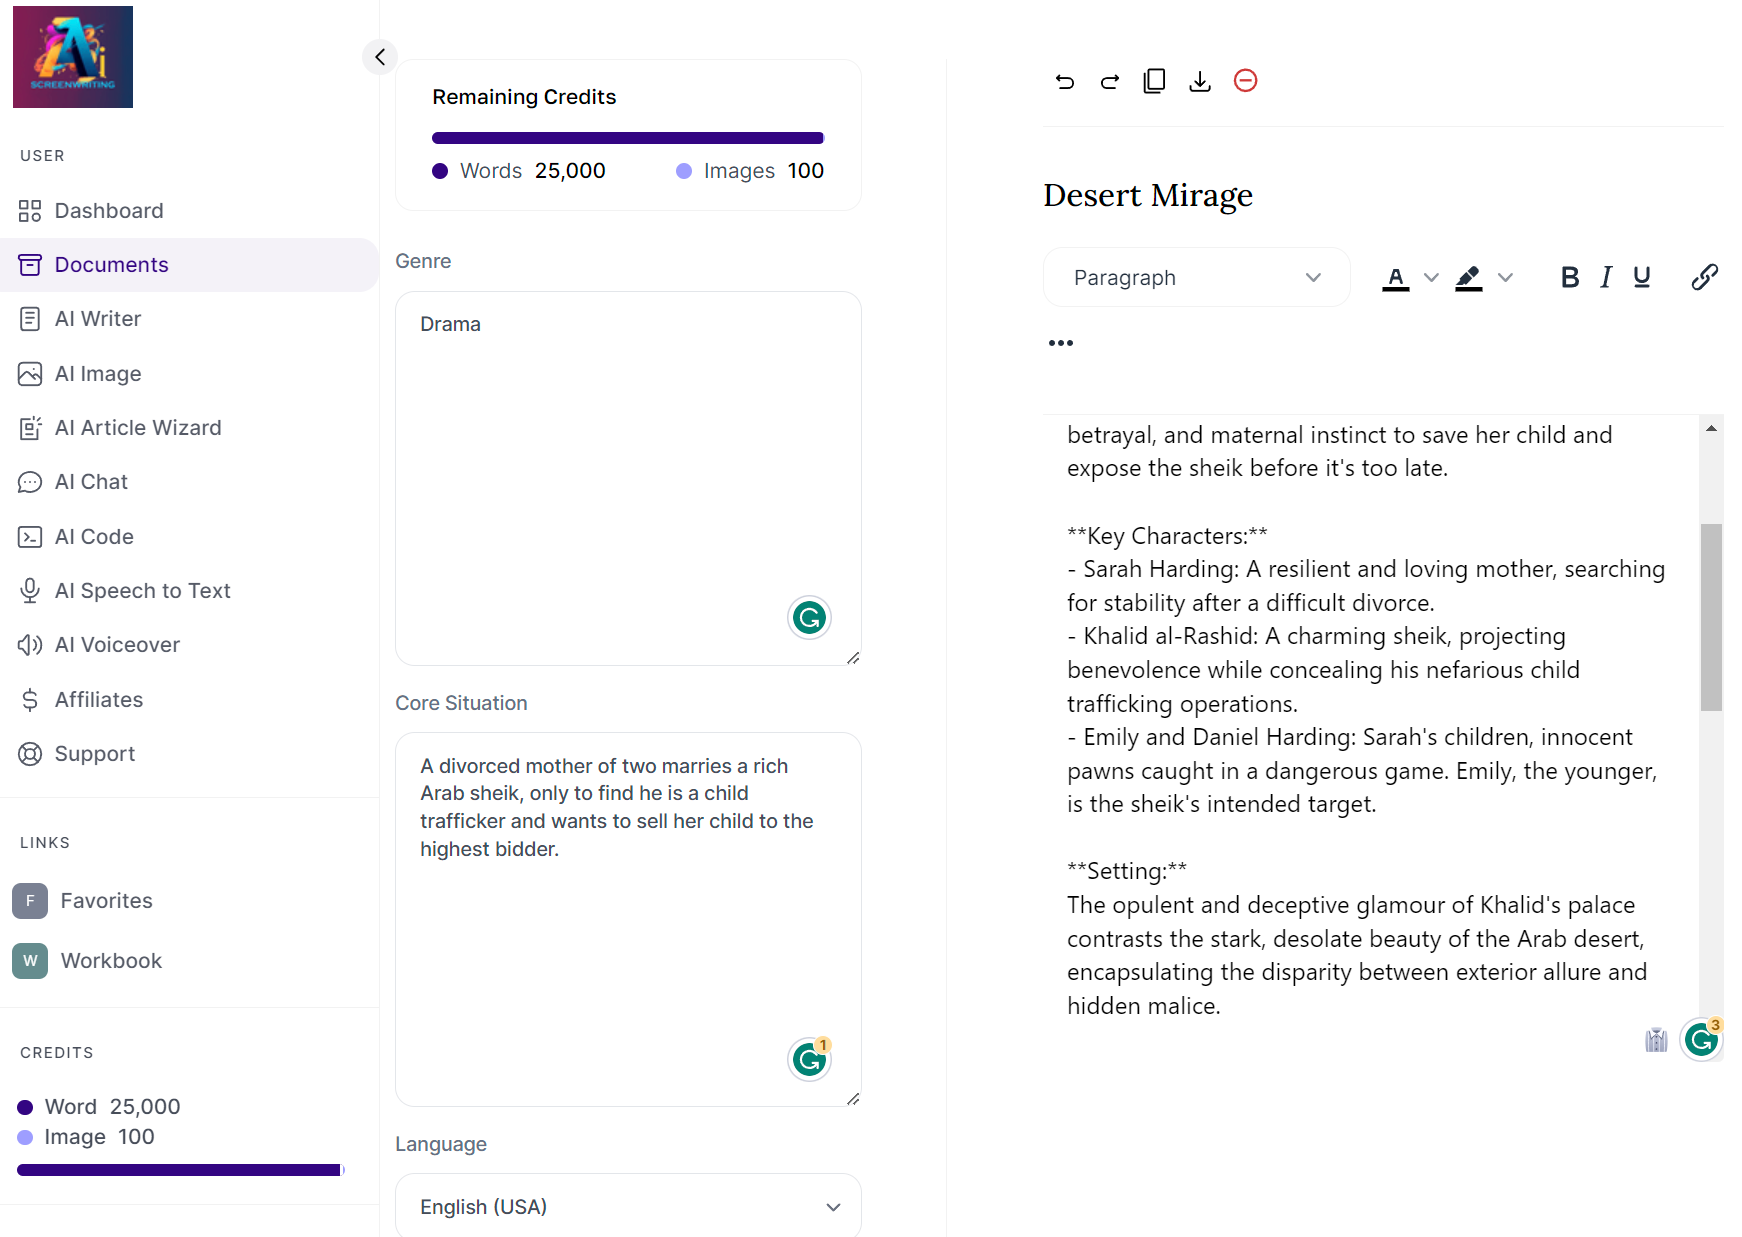Toggle italic formatting

pyautogui.click(x=1606, y=277)
